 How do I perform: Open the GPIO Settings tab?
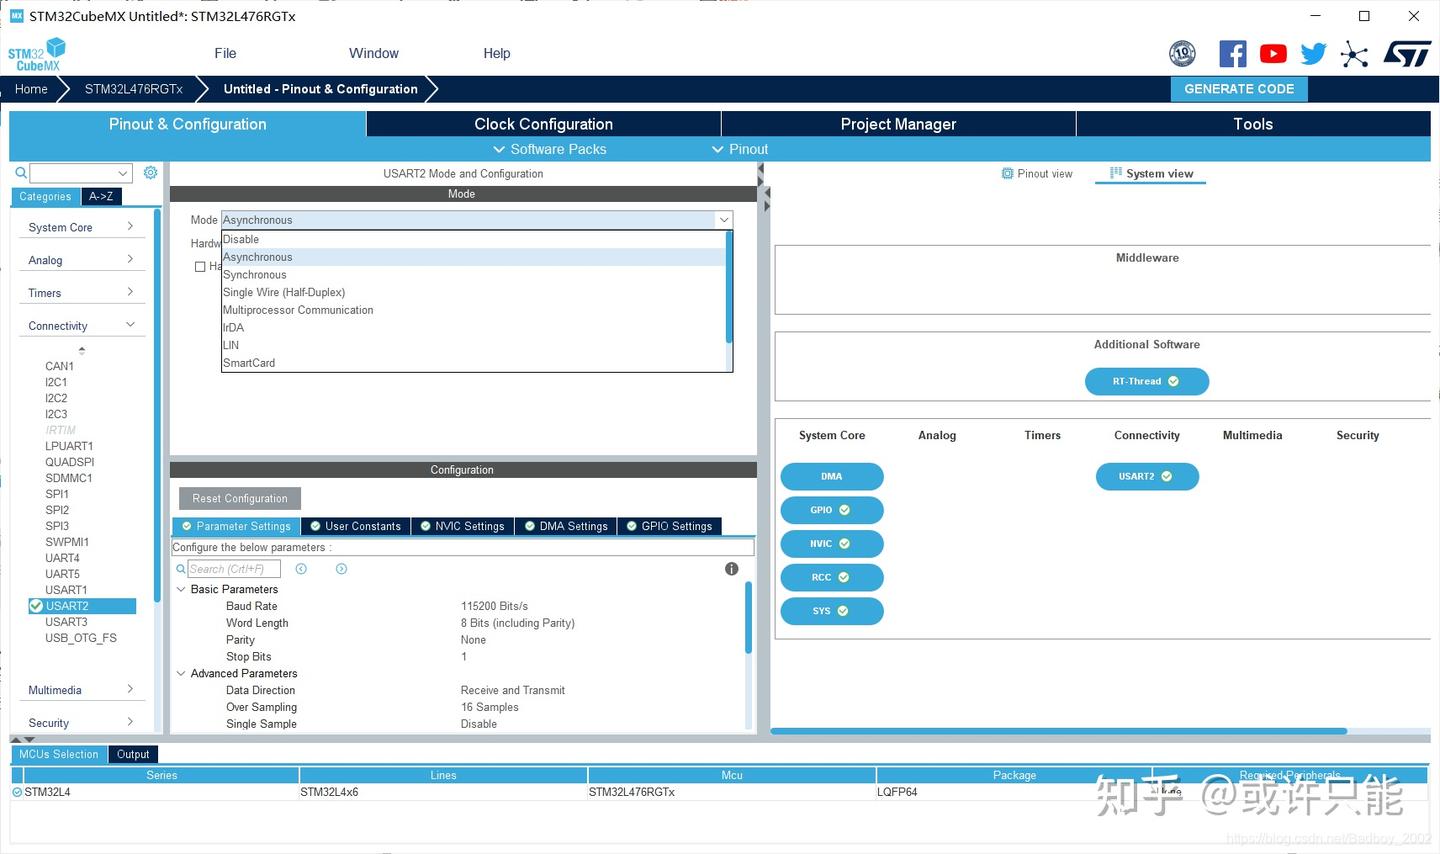click(x=669, y=526)
